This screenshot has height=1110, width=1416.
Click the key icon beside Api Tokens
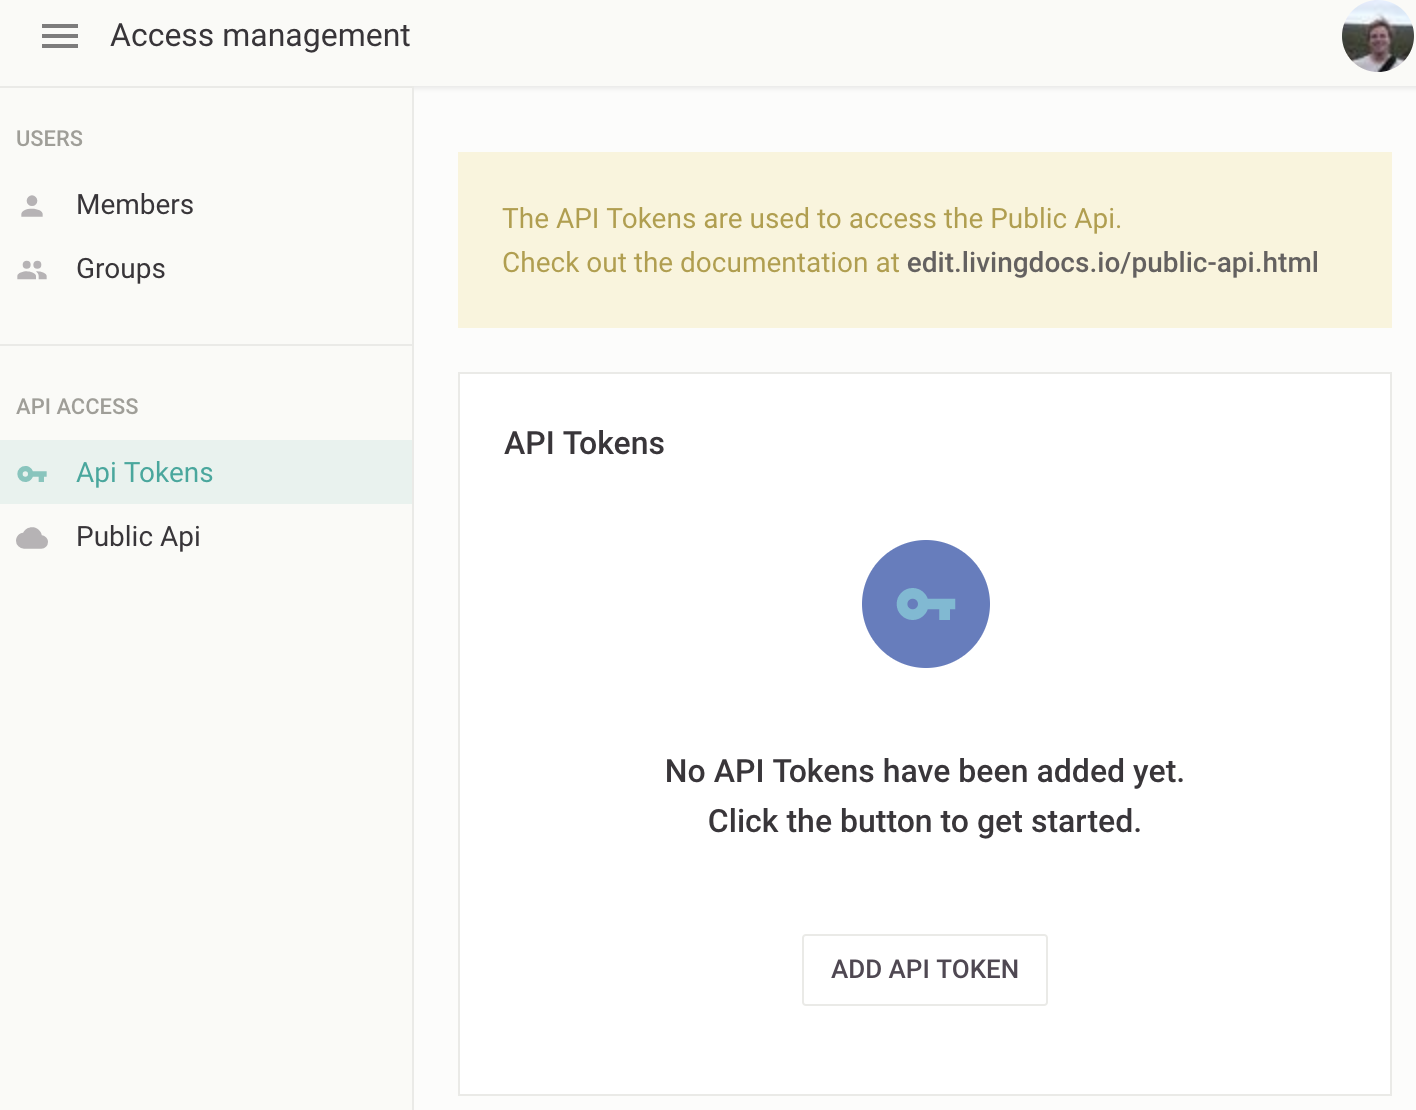point(32,474)
